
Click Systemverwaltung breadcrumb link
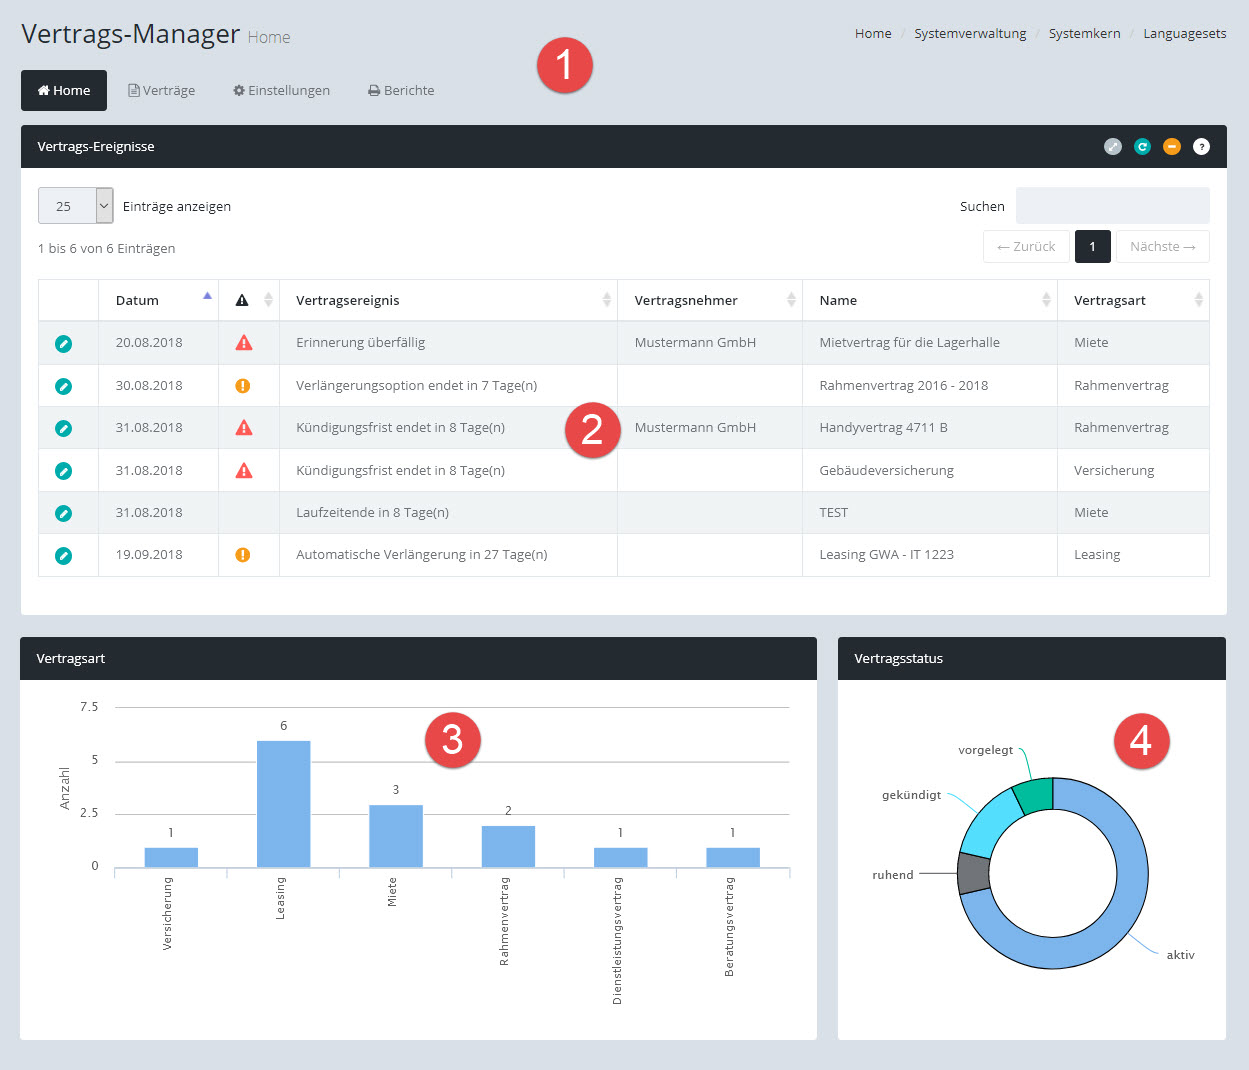[970, 34]
